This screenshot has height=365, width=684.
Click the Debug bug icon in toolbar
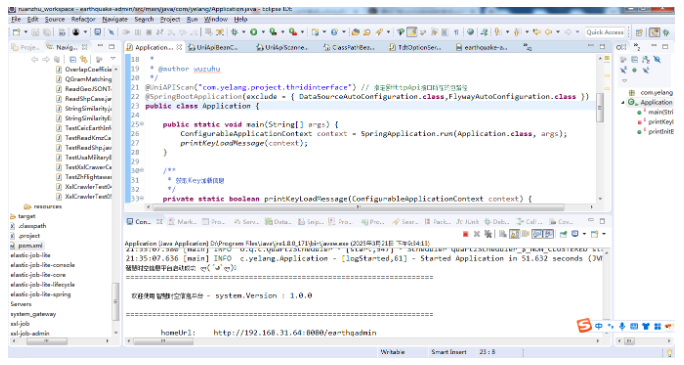coord(234,32)
